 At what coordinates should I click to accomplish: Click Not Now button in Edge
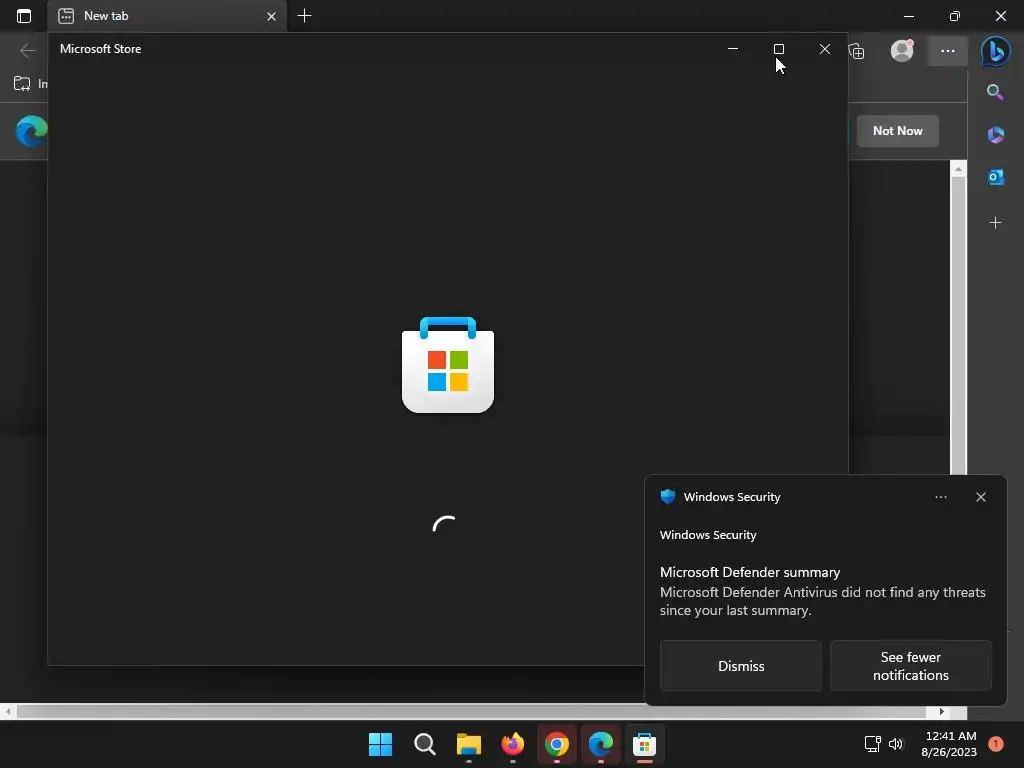(897, 131)
